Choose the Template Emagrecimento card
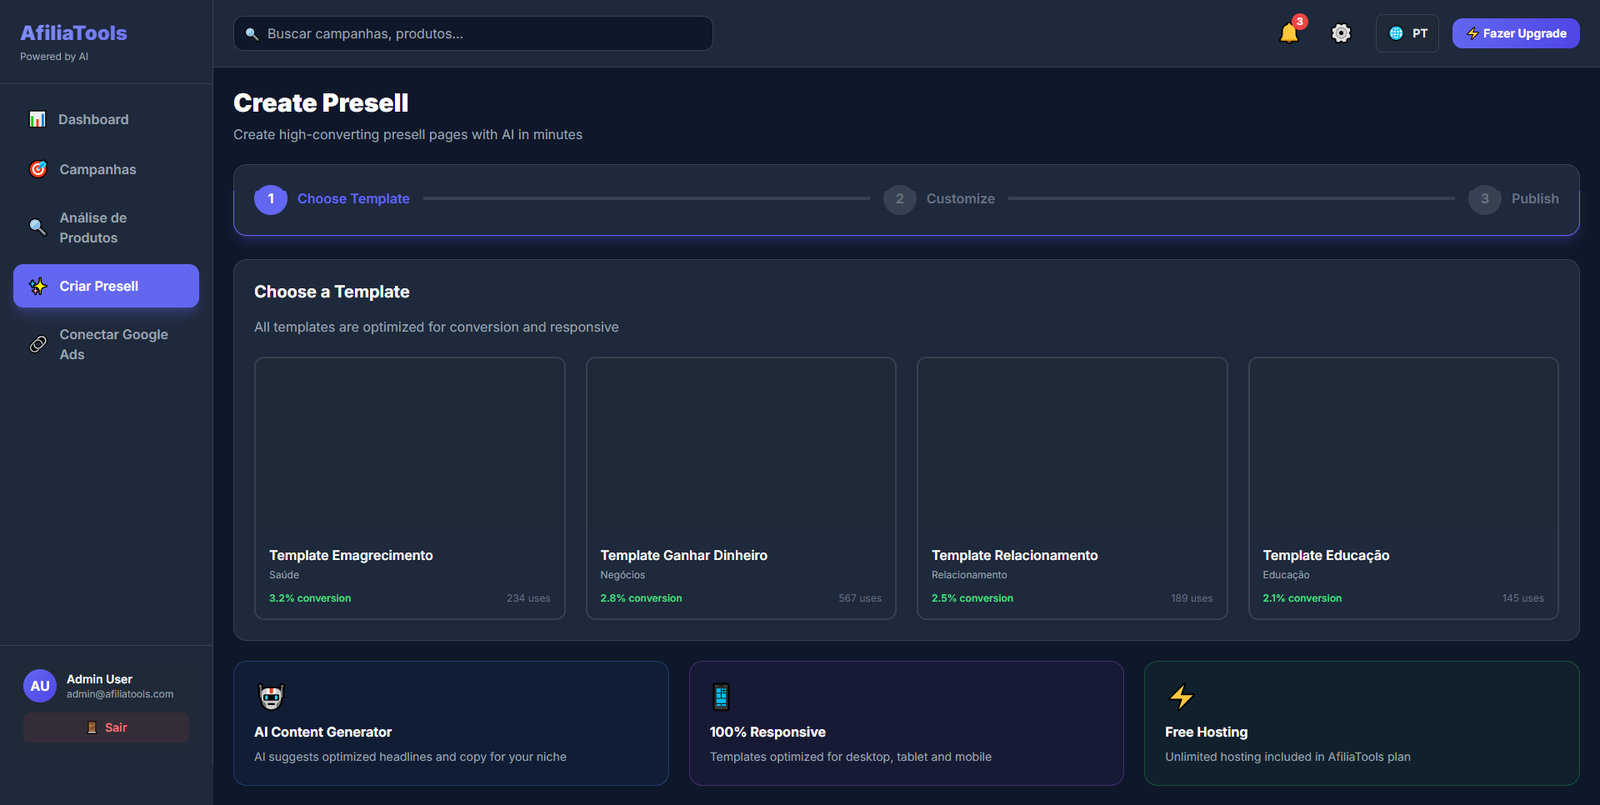Screen dimensions: 1600x805 (409, 488)
